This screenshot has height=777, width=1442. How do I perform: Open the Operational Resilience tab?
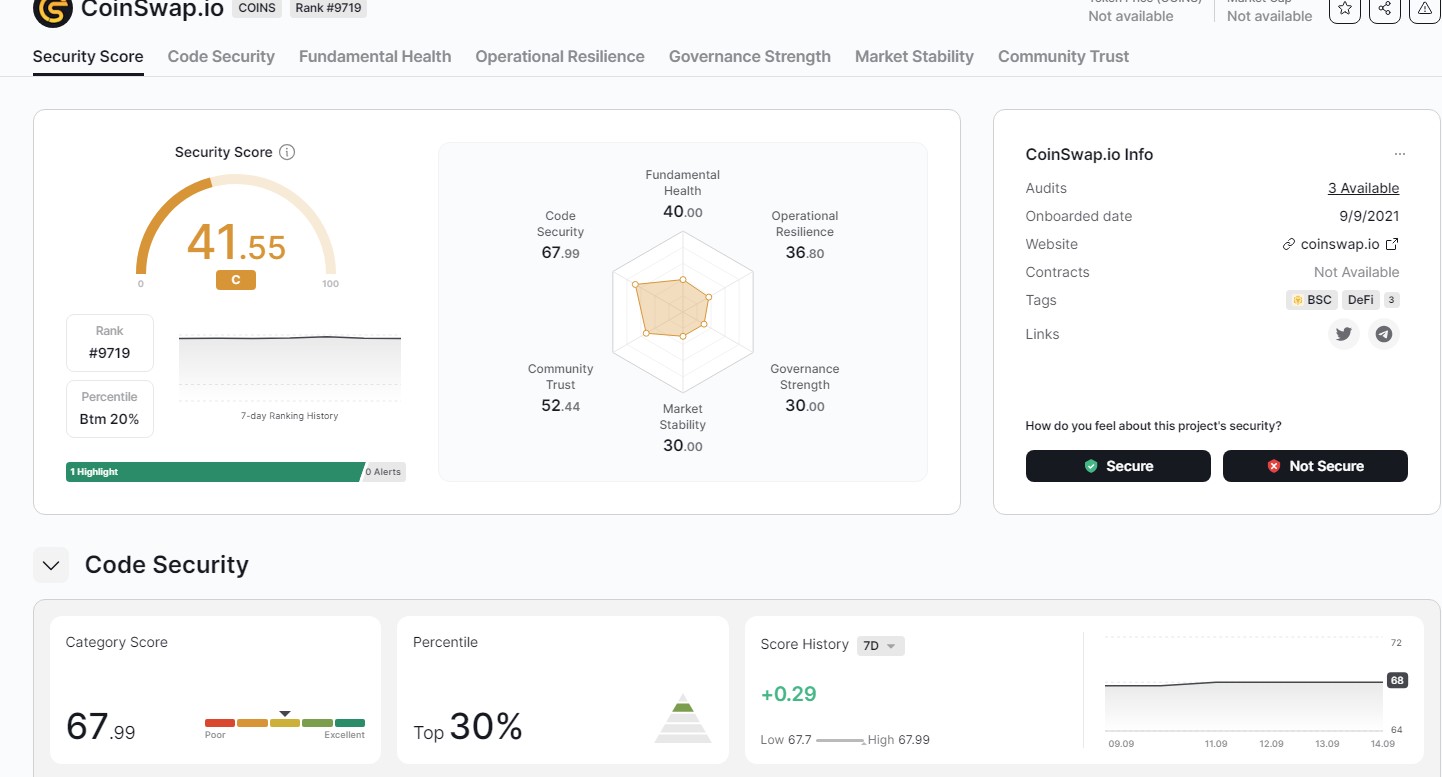point(560,56)
